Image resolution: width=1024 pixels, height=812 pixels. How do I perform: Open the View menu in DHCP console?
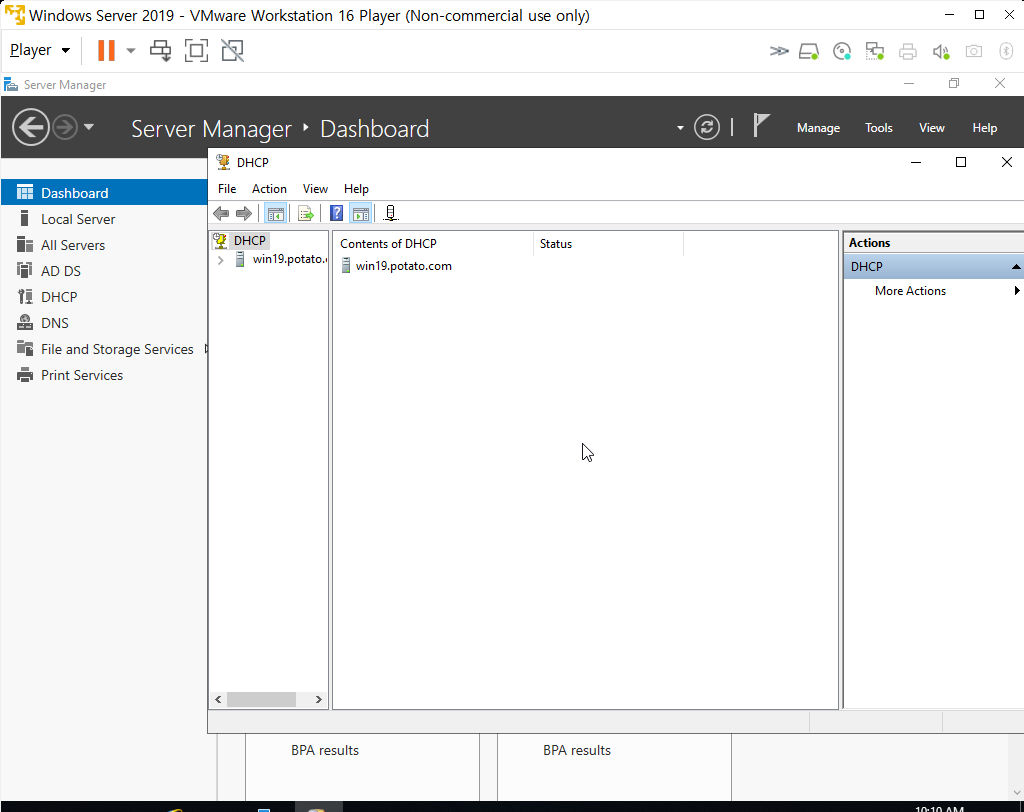click(315, 189)
